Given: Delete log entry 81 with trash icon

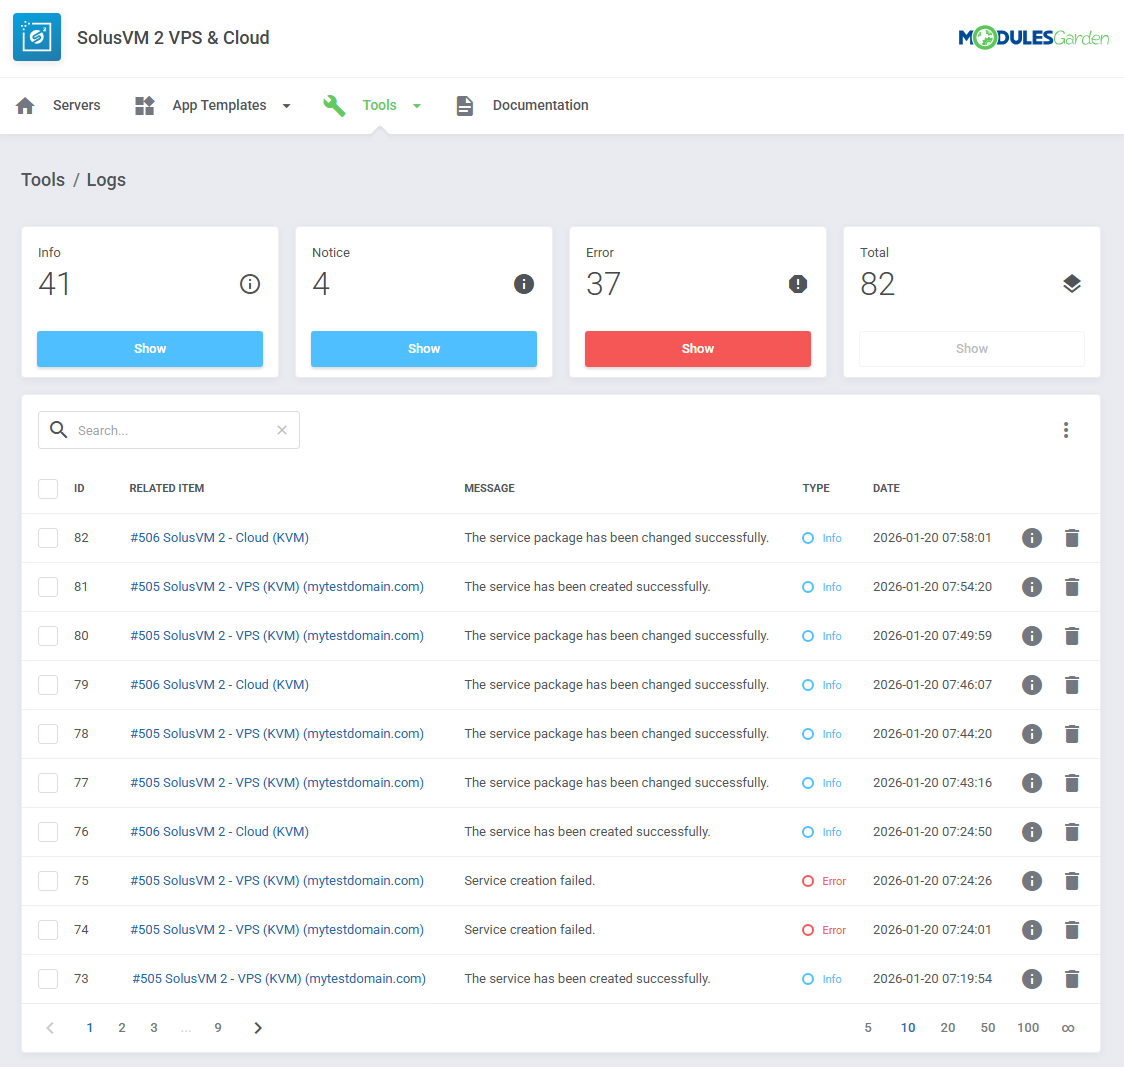Looking at the screenshot, I should point(1072,587).
